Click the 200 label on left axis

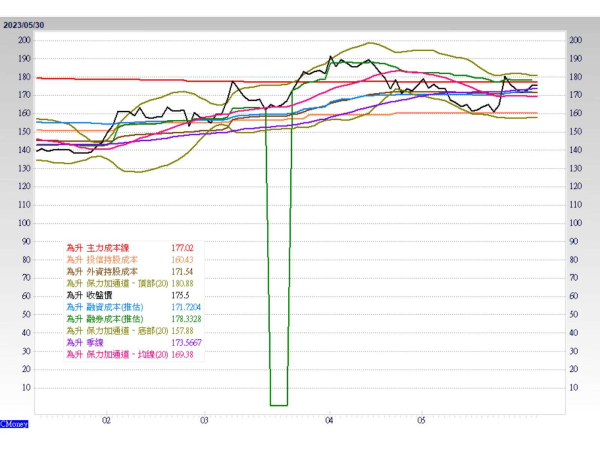[x=24, y=40]
